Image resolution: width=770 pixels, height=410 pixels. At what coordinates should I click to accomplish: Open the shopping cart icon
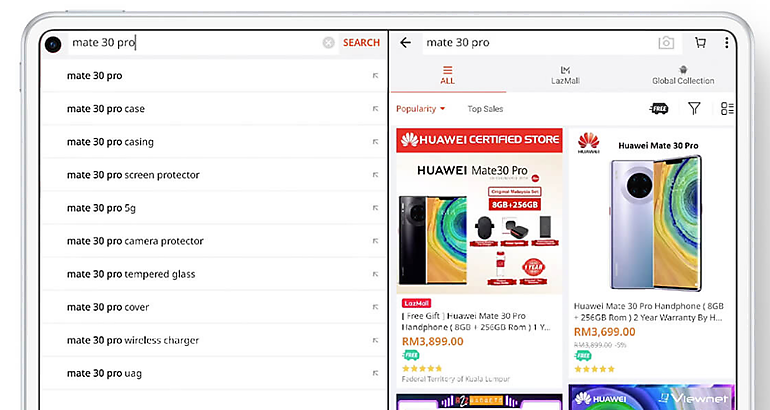(x=701, y=43)
